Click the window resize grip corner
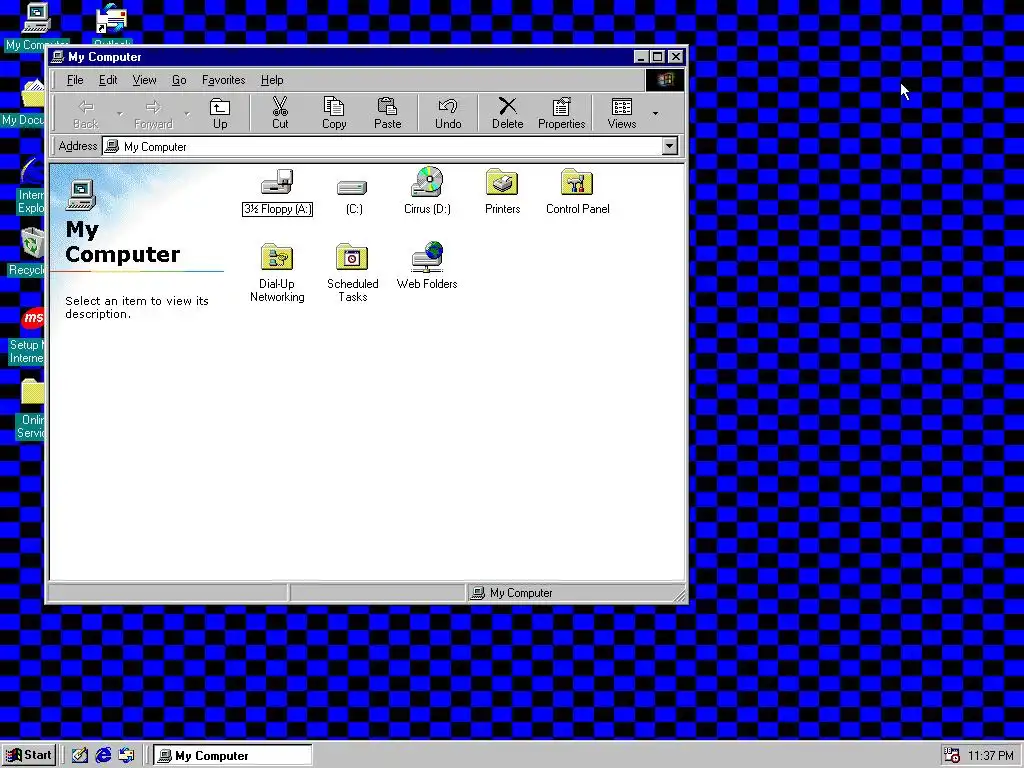This screenshot has height=768, width=1024. [x=679, y=594]
